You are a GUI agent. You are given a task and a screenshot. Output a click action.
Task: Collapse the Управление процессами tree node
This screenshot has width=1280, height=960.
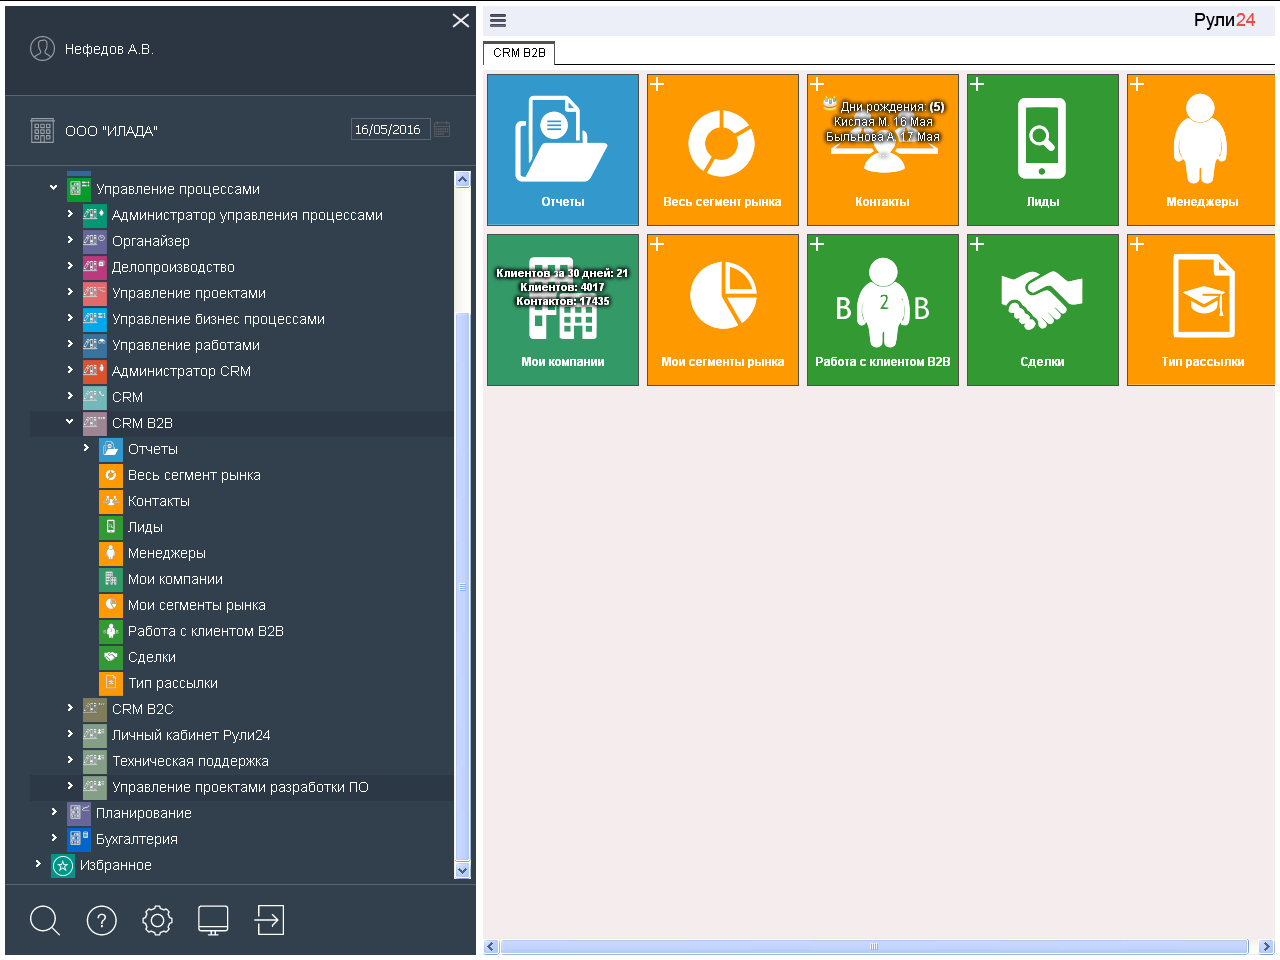tap(54, 187)
